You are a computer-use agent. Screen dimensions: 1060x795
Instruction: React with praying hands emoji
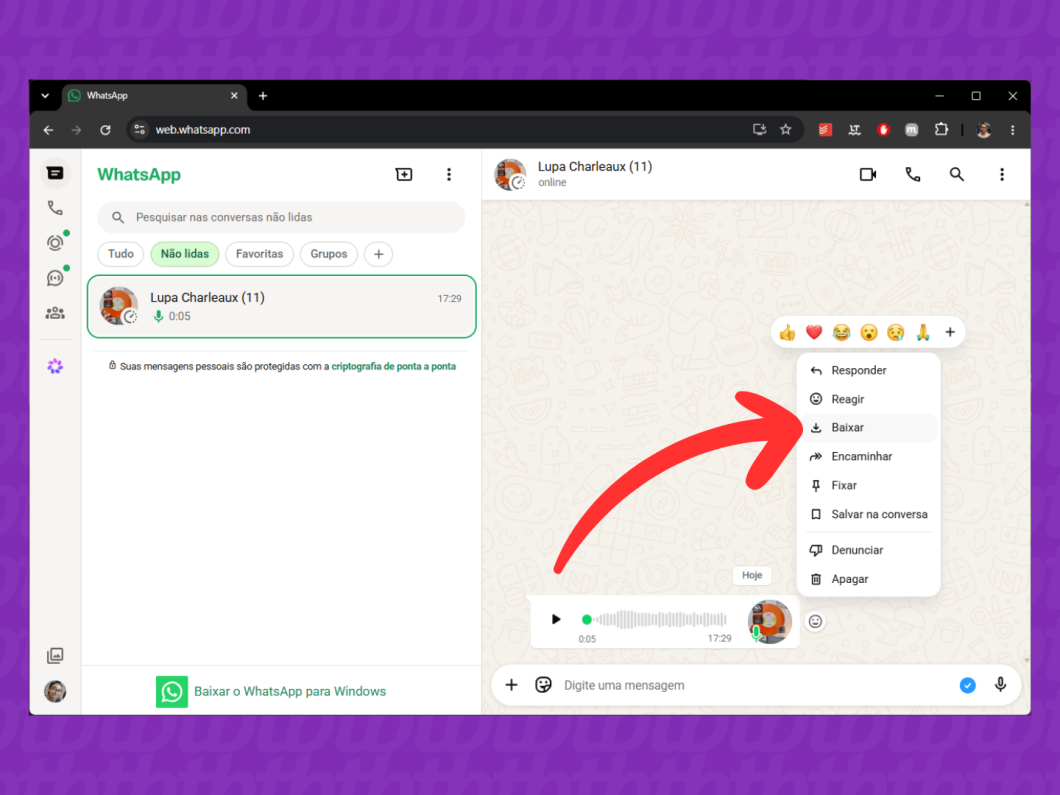tap(923, 332)
